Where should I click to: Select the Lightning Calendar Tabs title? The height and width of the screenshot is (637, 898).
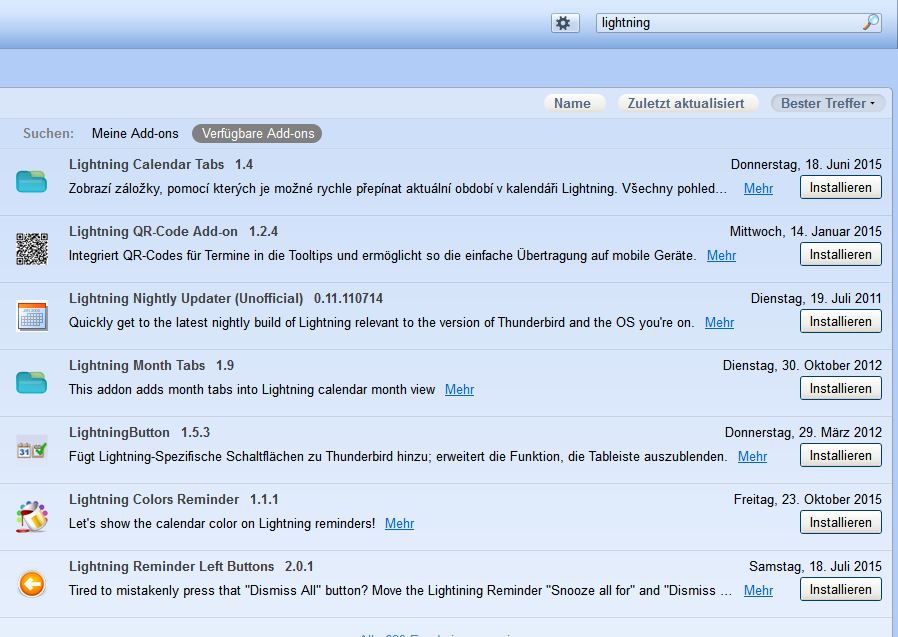[147, 164]
